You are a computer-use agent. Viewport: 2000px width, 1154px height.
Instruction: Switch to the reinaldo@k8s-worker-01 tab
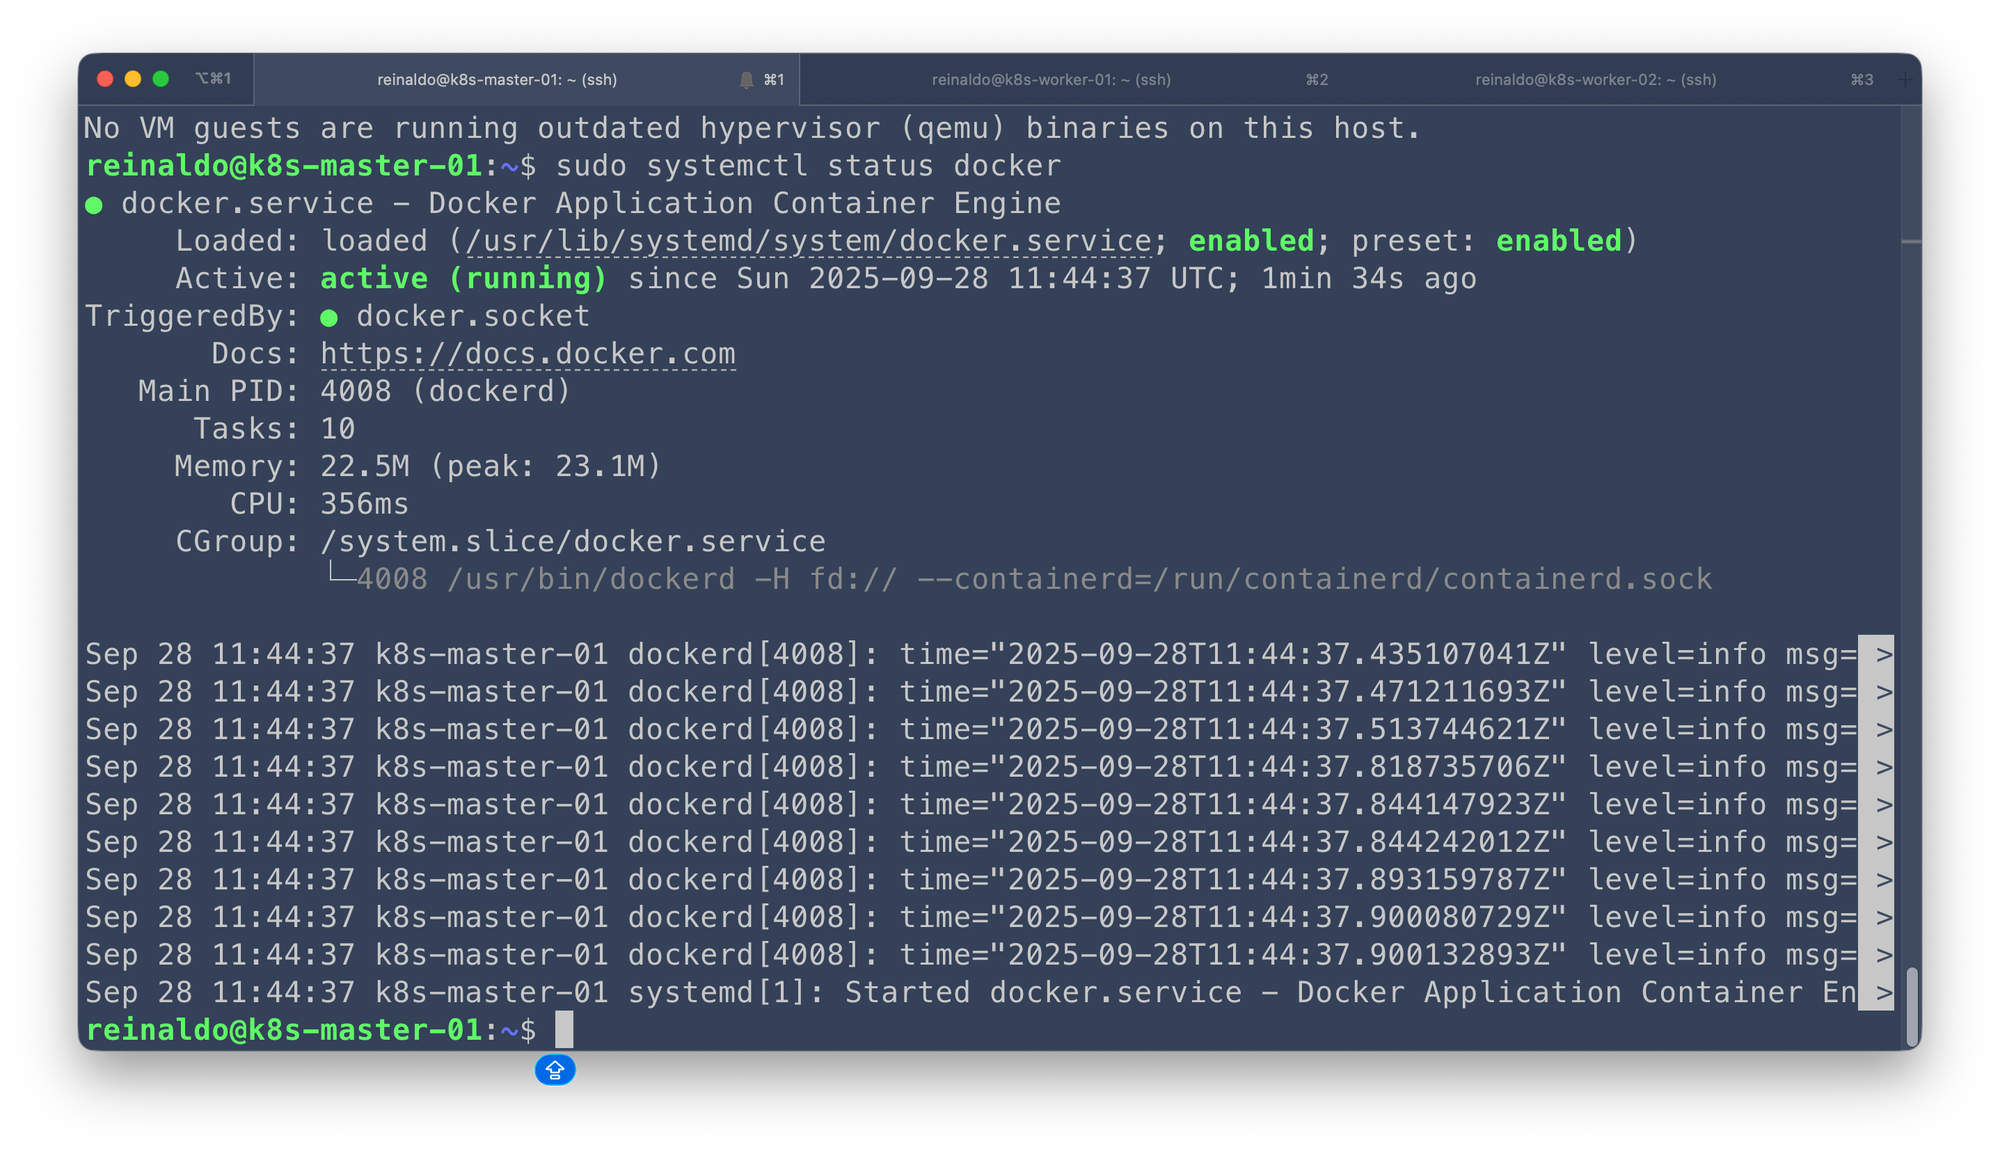1051,80
